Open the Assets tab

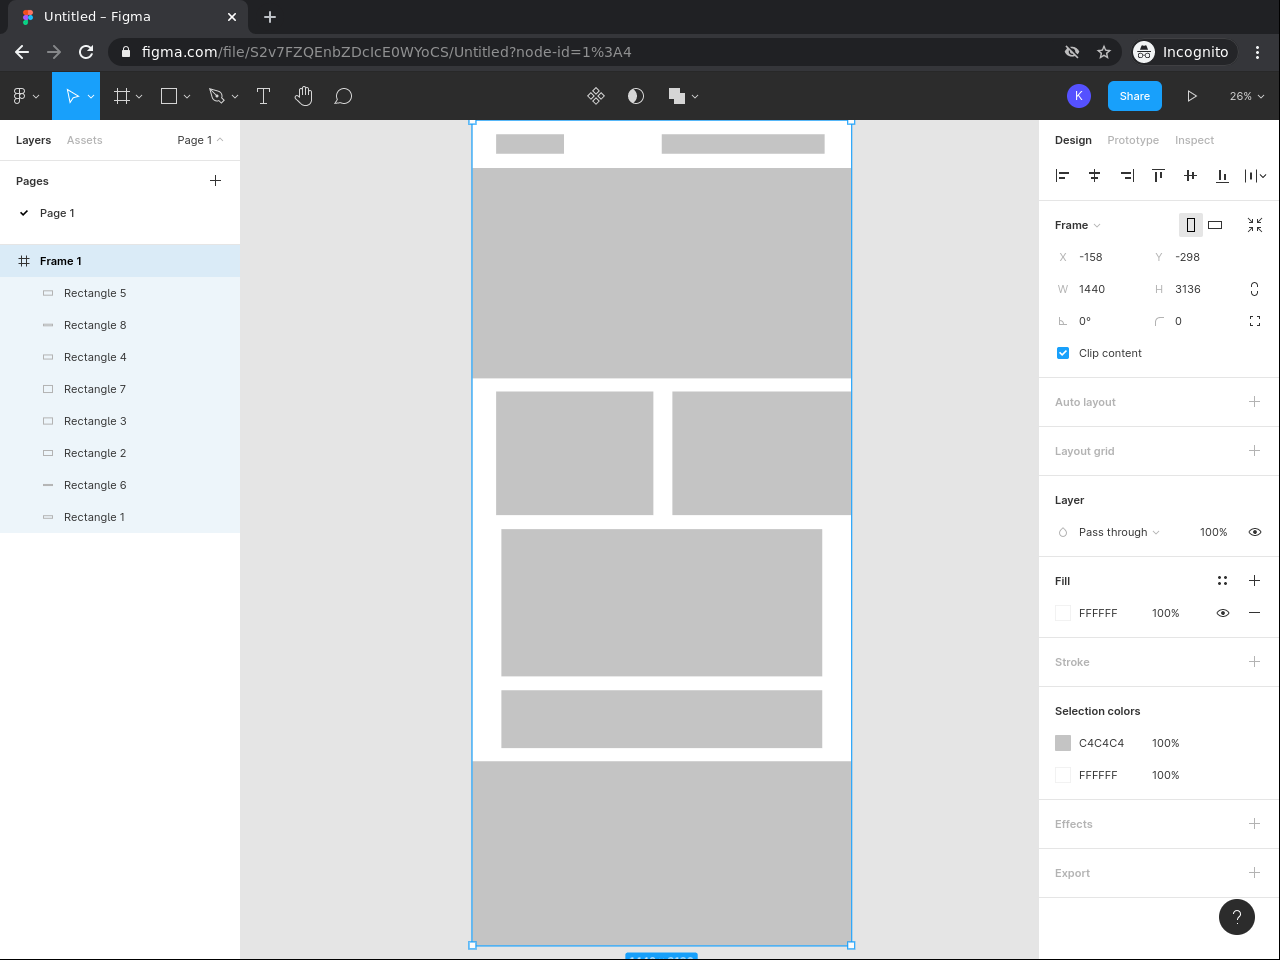click(84, 140)
